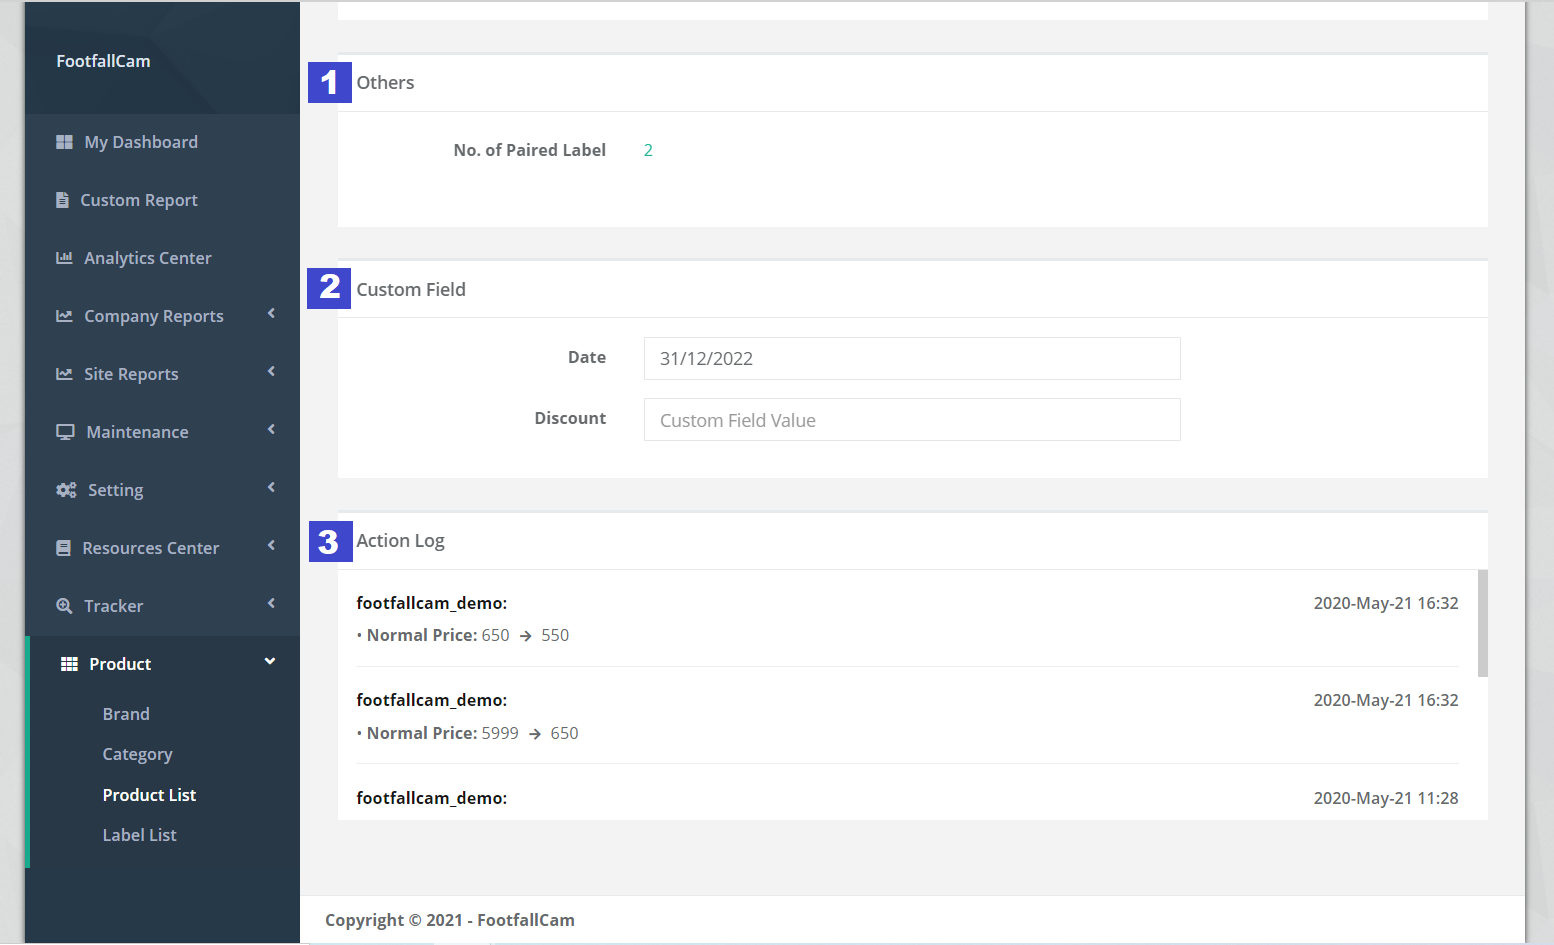Click the Setting gears icon
The height and width of the screenshot is (945, 1554).
(x=66, y=490)
